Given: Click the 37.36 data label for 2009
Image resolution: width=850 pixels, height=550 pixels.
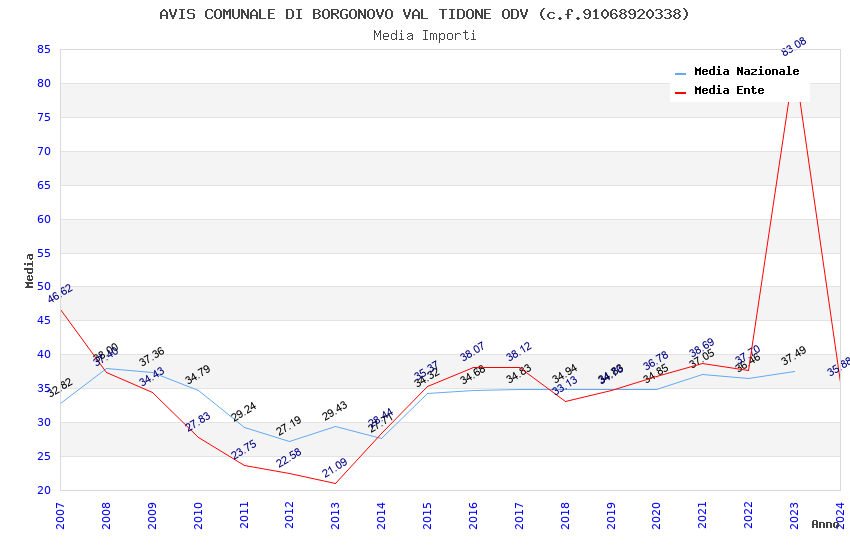Looking at the screenshot, I should pos(152,356).
